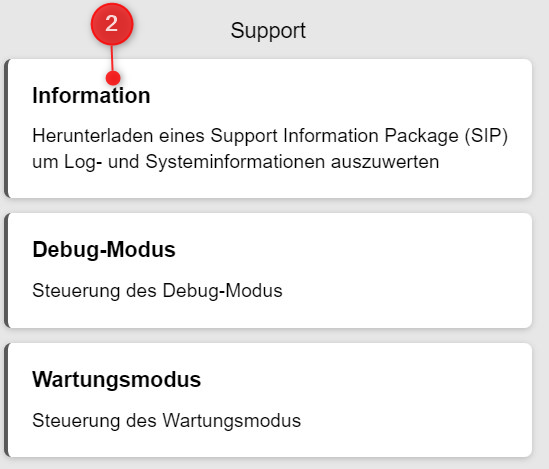This screenshot has width=549, height=469.
Task: Open the Wartungsmodus card heading
Action: (116, 379)
